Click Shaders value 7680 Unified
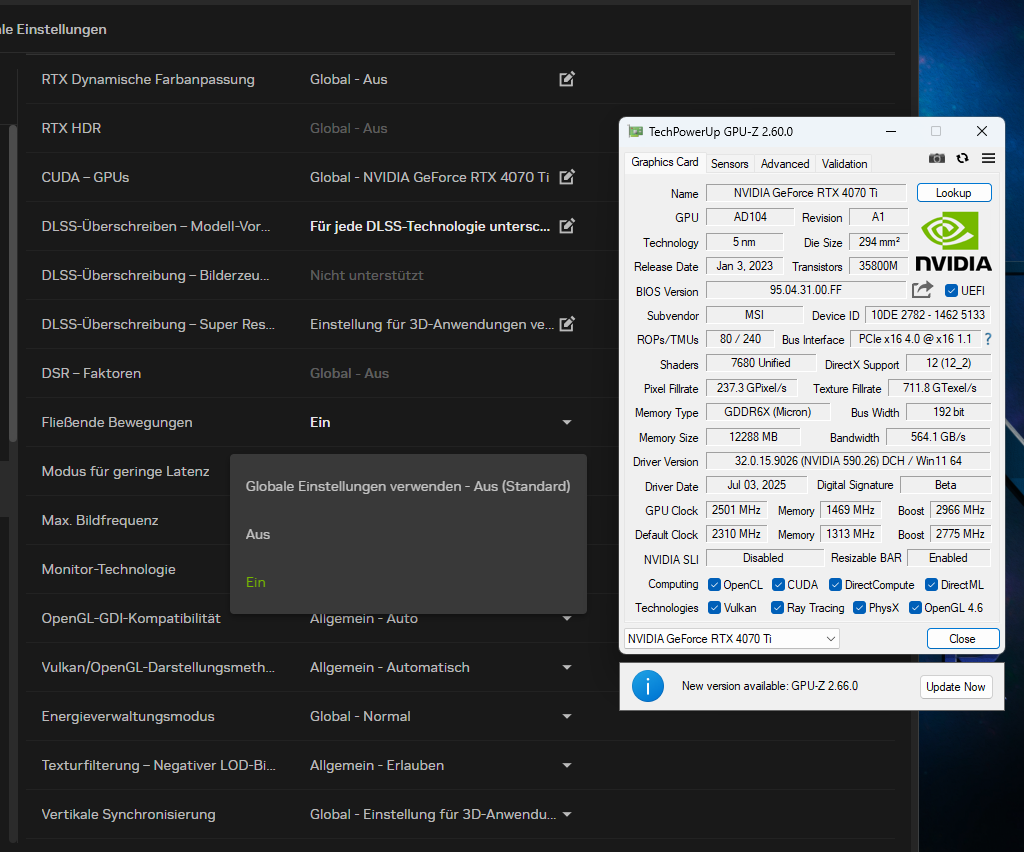The width and height of the screenshot is (1024, 852). click(761, 363)
